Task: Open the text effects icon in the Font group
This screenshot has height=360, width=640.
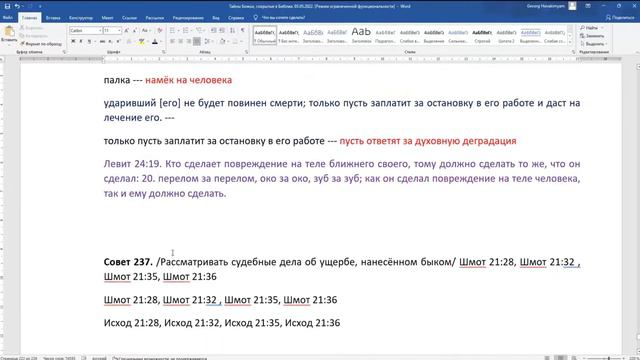Action: [129, 41]
